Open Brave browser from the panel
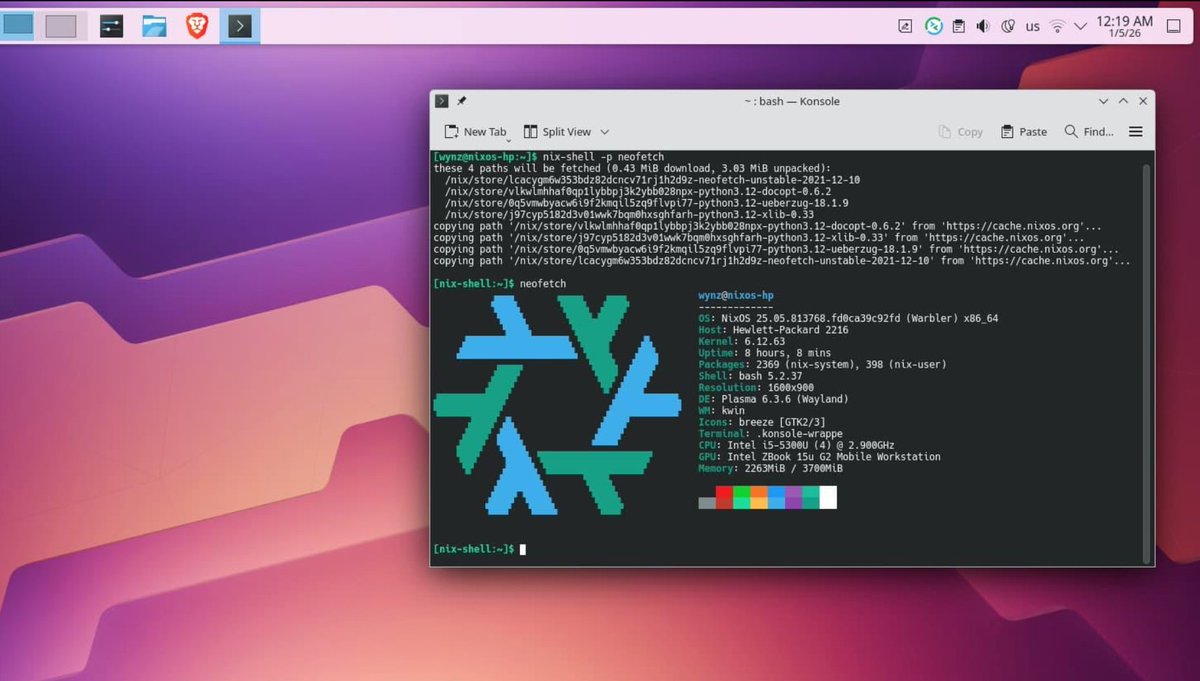 pyautogui.click(x=197, y=26)
